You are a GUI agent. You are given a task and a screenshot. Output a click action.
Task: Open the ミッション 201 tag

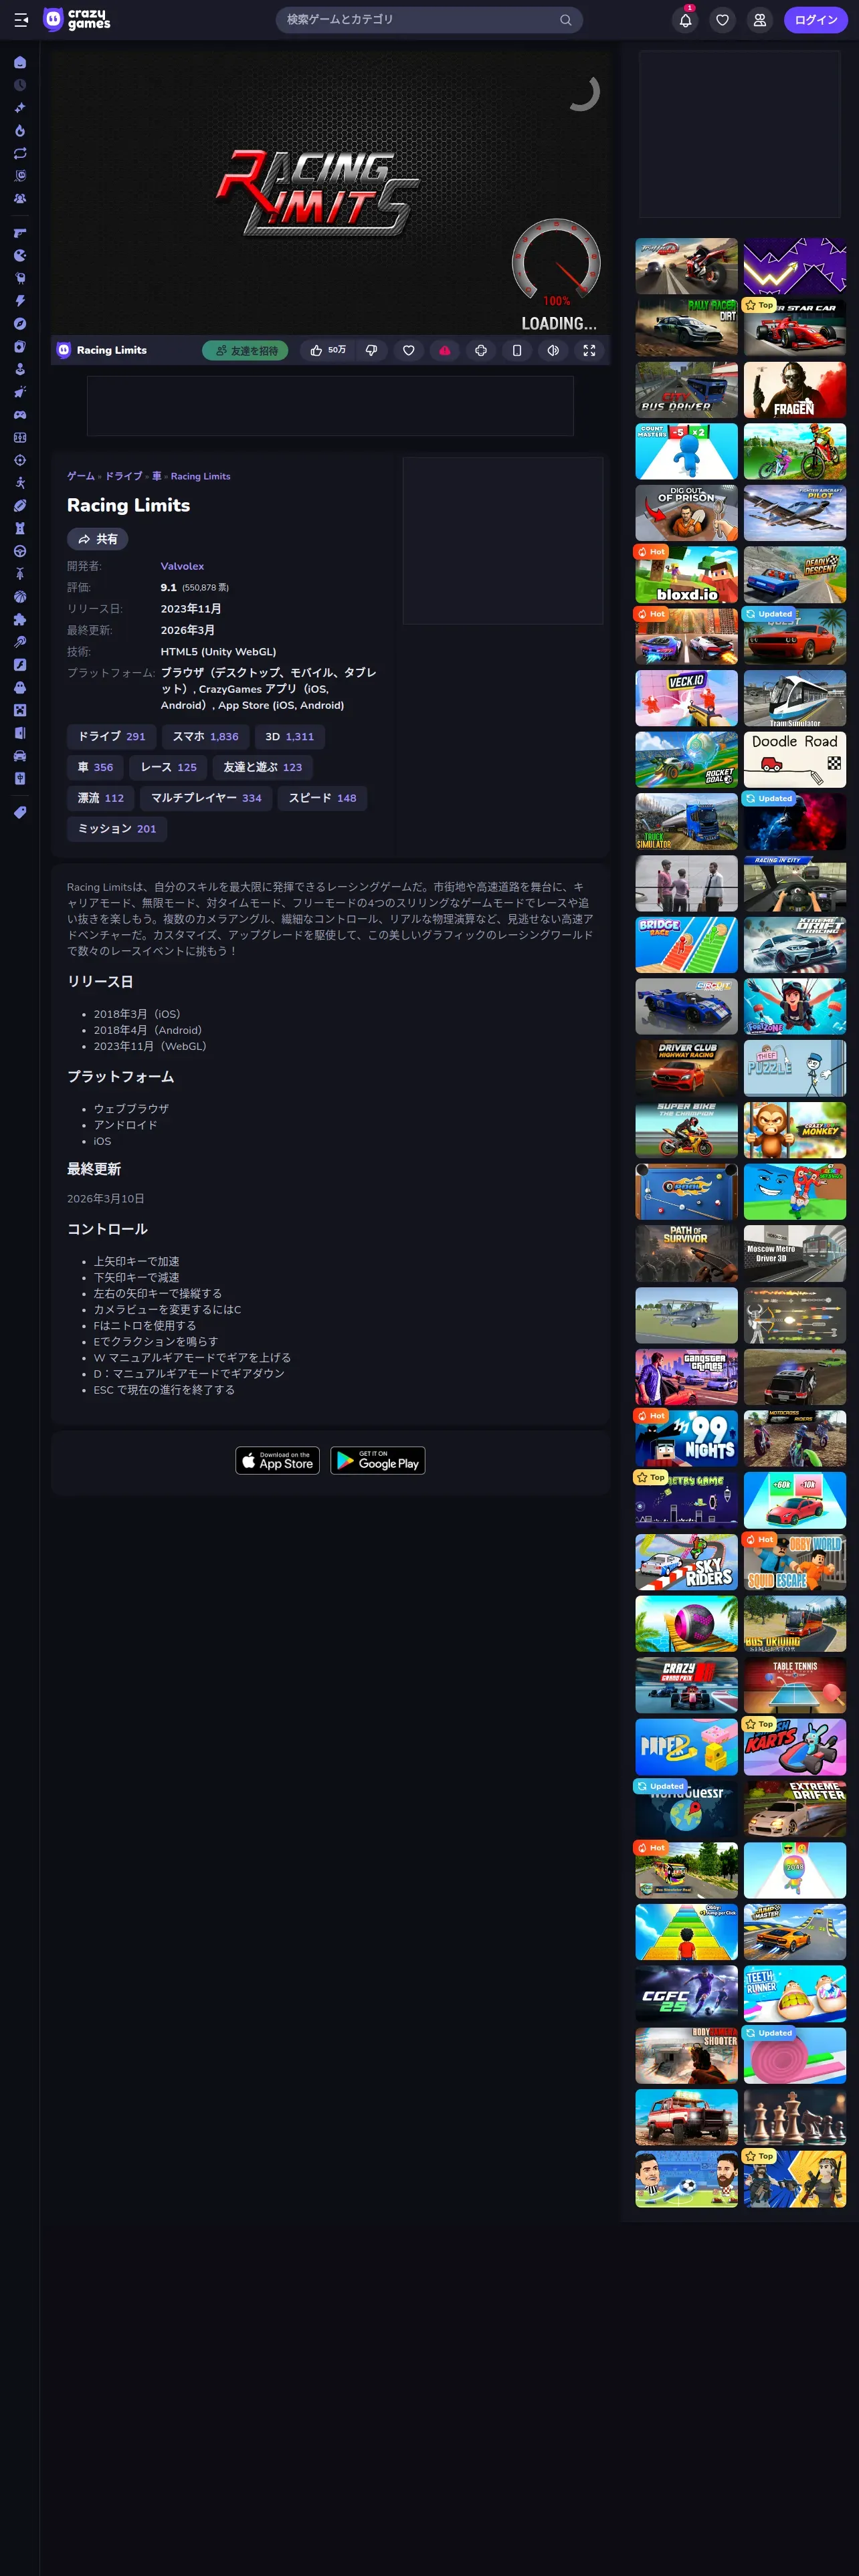pyautogui.click(x=117, y=829)
